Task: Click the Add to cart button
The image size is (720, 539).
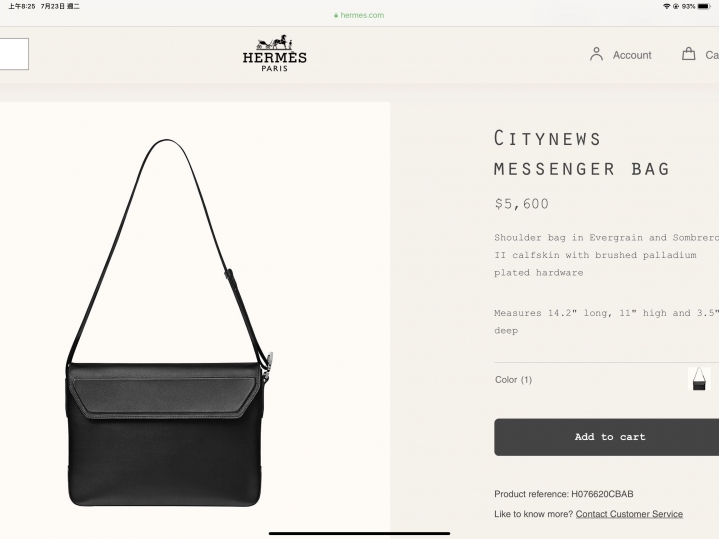Action: point(607,437)
